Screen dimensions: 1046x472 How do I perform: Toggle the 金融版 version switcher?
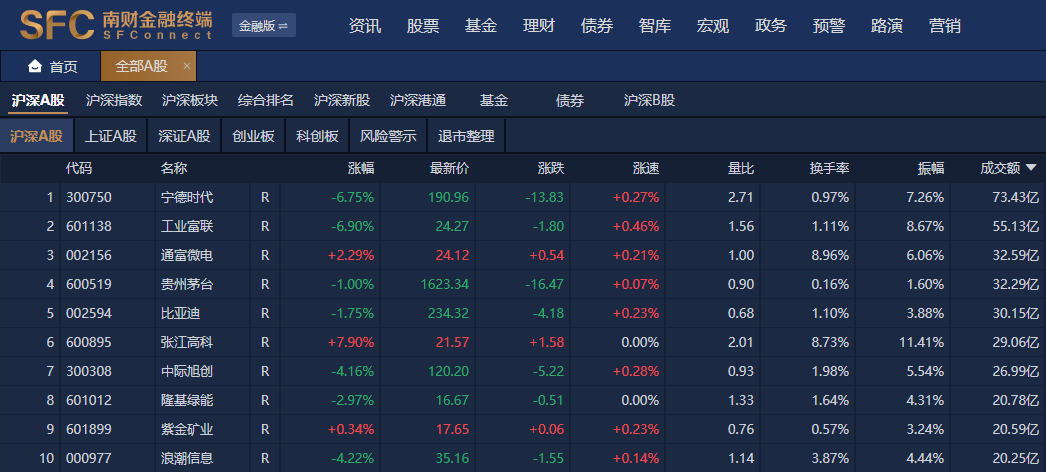click(263, 26)
